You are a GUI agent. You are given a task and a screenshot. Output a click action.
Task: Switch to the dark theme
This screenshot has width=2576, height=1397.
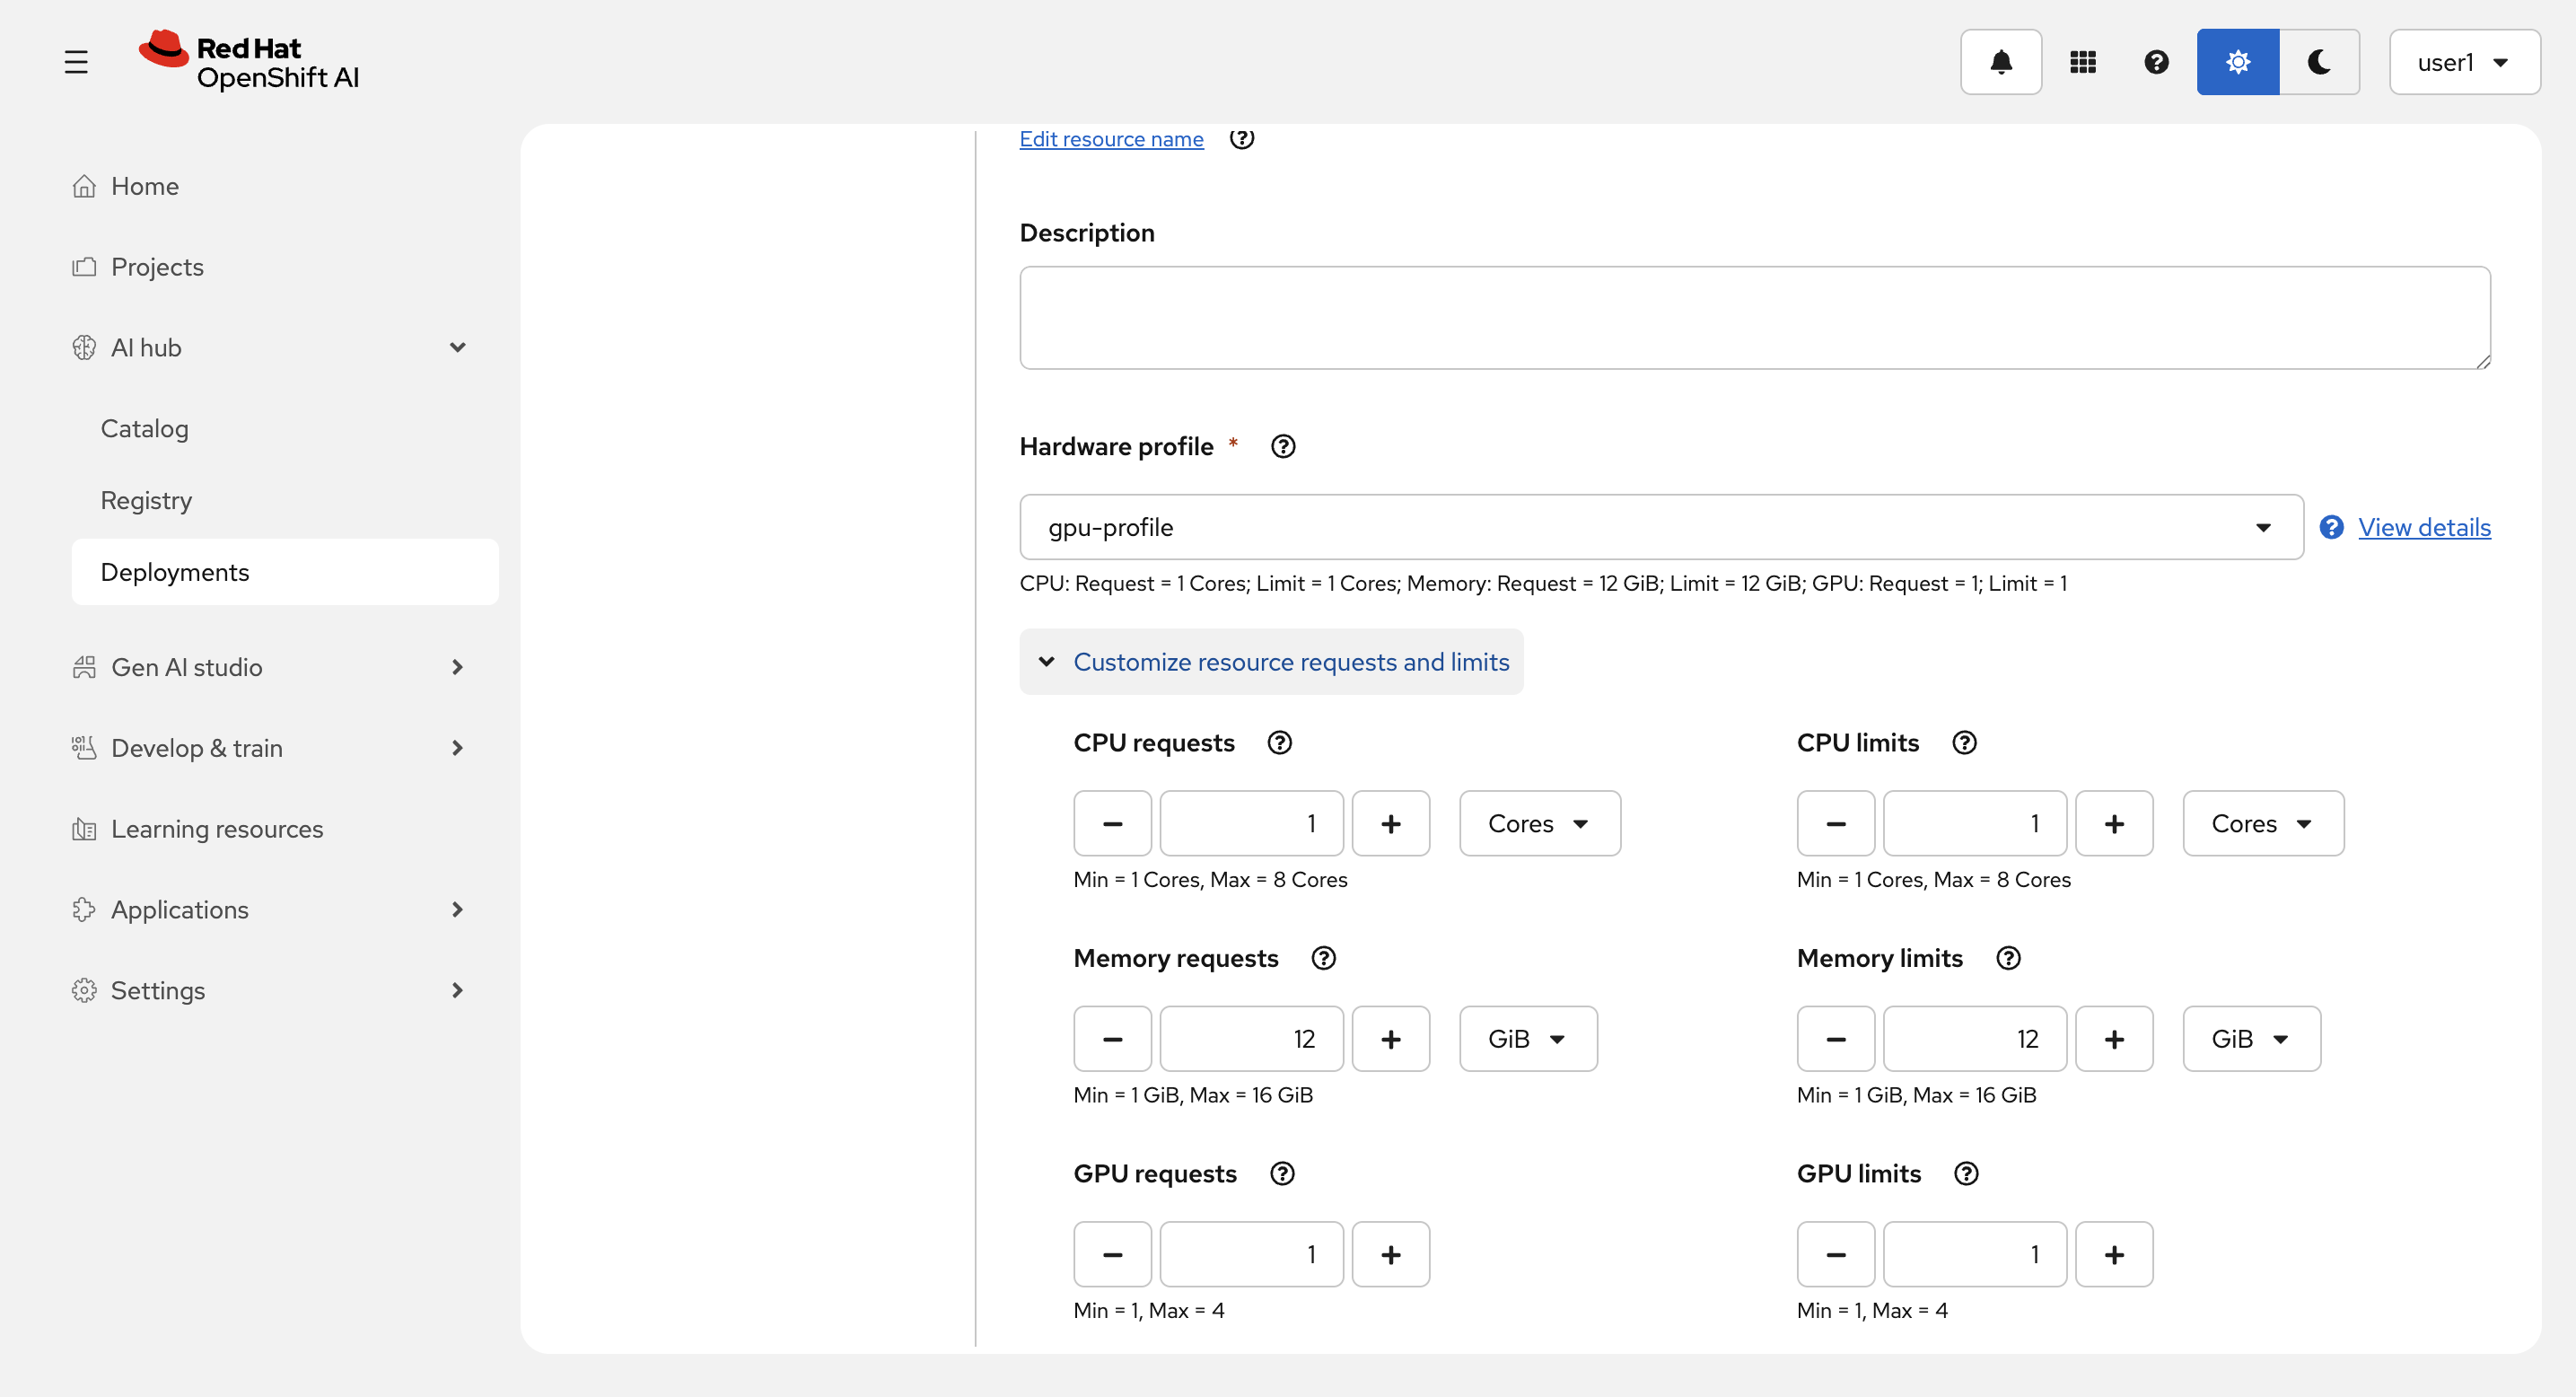point(2318,62)
